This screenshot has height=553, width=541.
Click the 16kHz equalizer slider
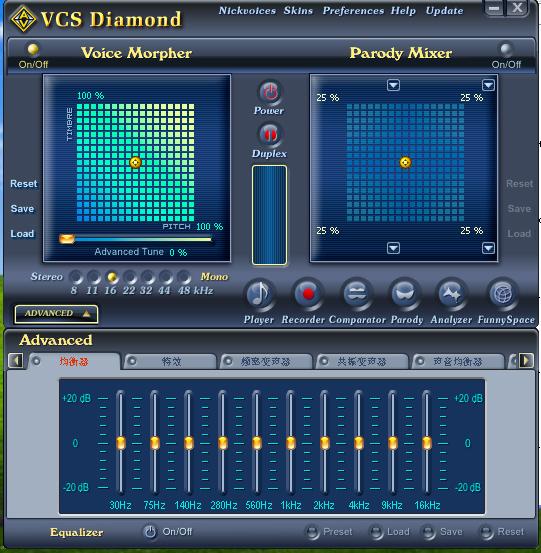[426, 443]
